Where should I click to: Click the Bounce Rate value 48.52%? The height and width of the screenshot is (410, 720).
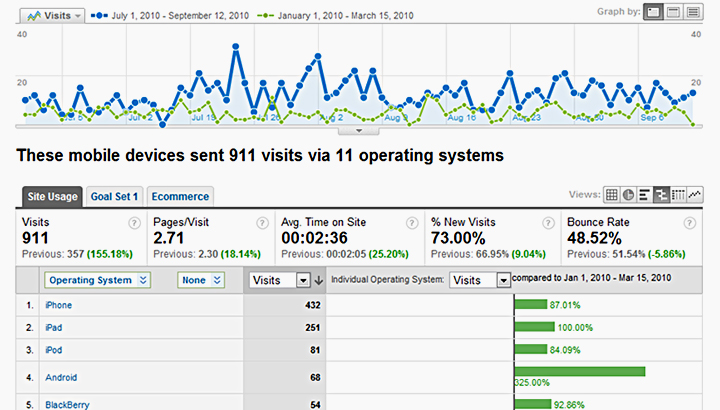pos(594,238)
